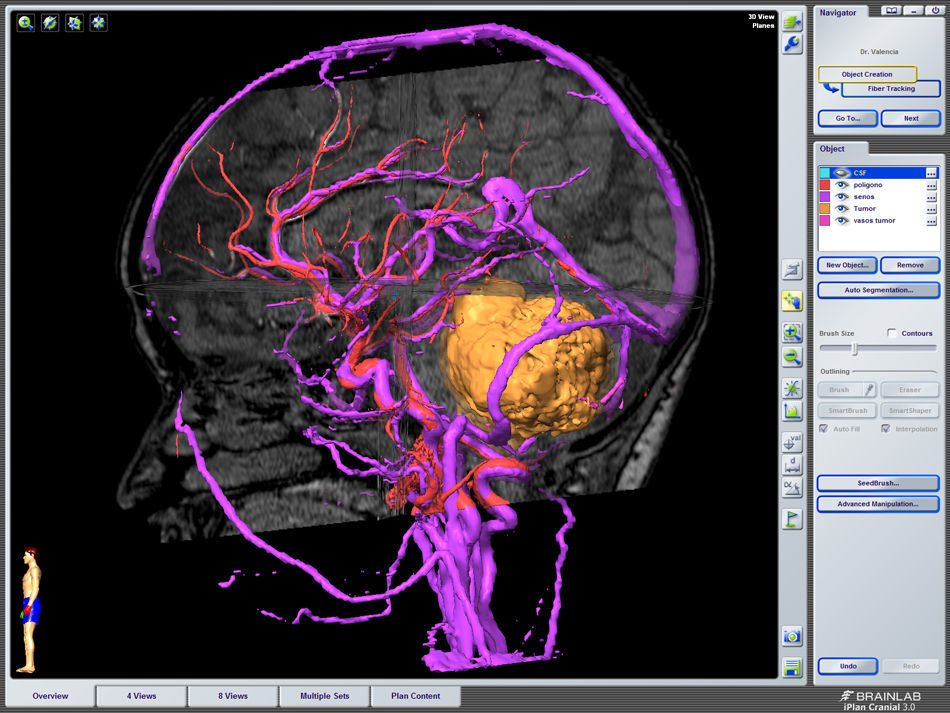Click the Brush Size slider handle
The width and height of the screenshot is (950, 713).
pyautogui.click(x=854, y=349)
